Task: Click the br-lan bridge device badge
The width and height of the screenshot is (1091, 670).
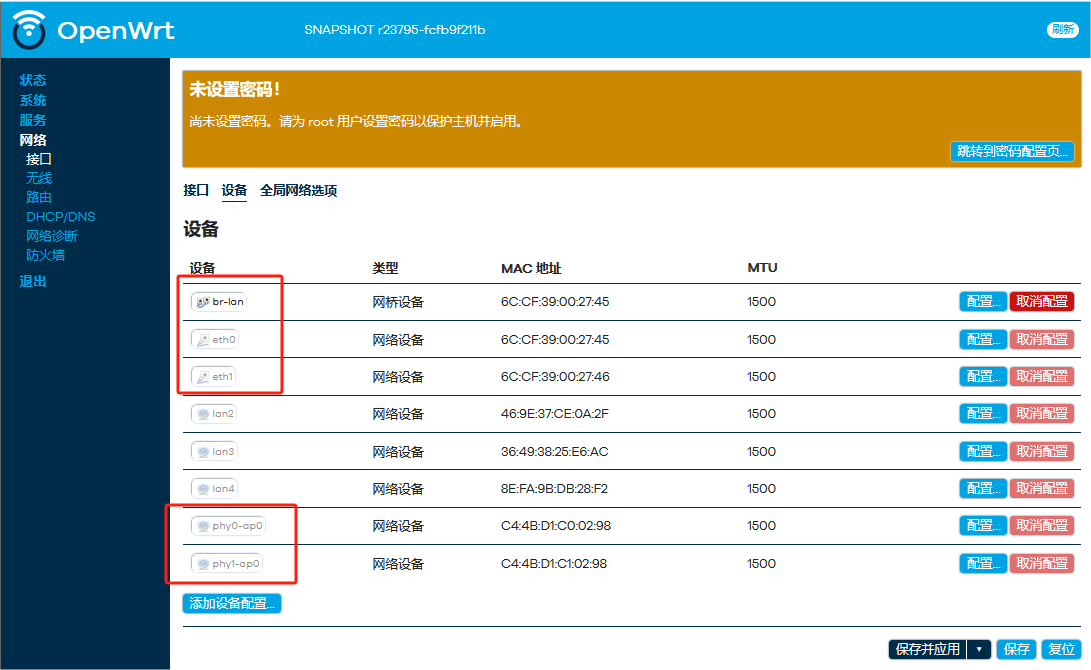Action: 218,302
